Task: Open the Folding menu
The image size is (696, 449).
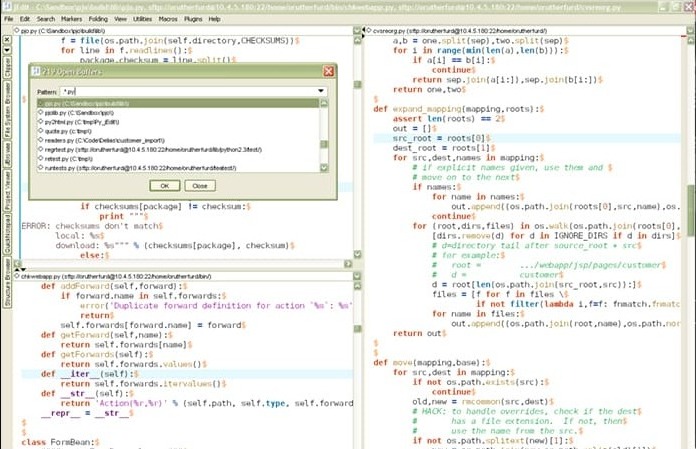Action: [x=98, y=18]
